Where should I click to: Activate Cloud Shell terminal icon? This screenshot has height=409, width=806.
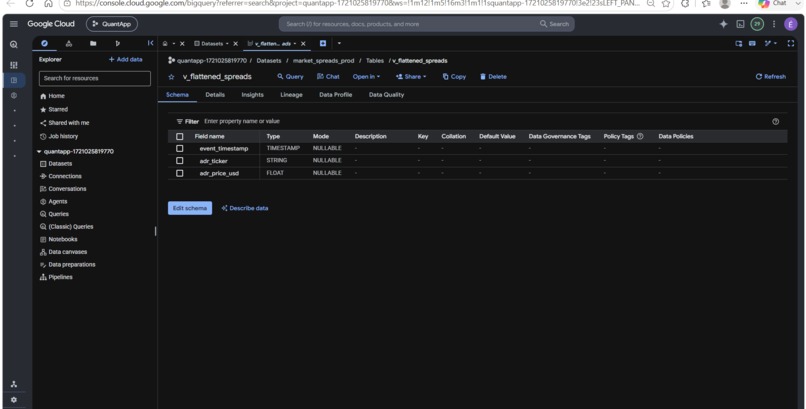[x=740, y=24]
